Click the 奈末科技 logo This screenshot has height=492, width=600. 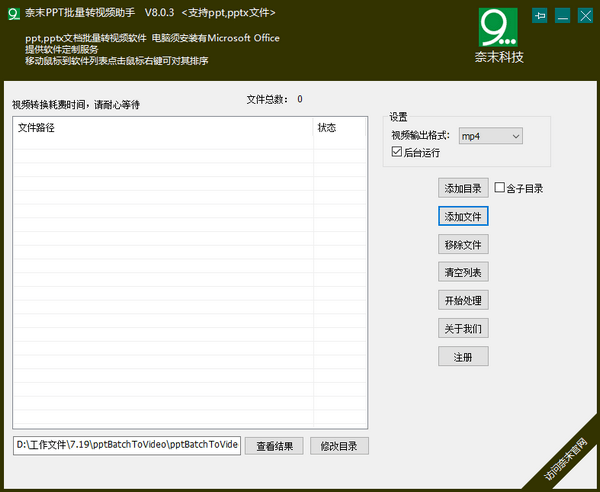(499, 35)
